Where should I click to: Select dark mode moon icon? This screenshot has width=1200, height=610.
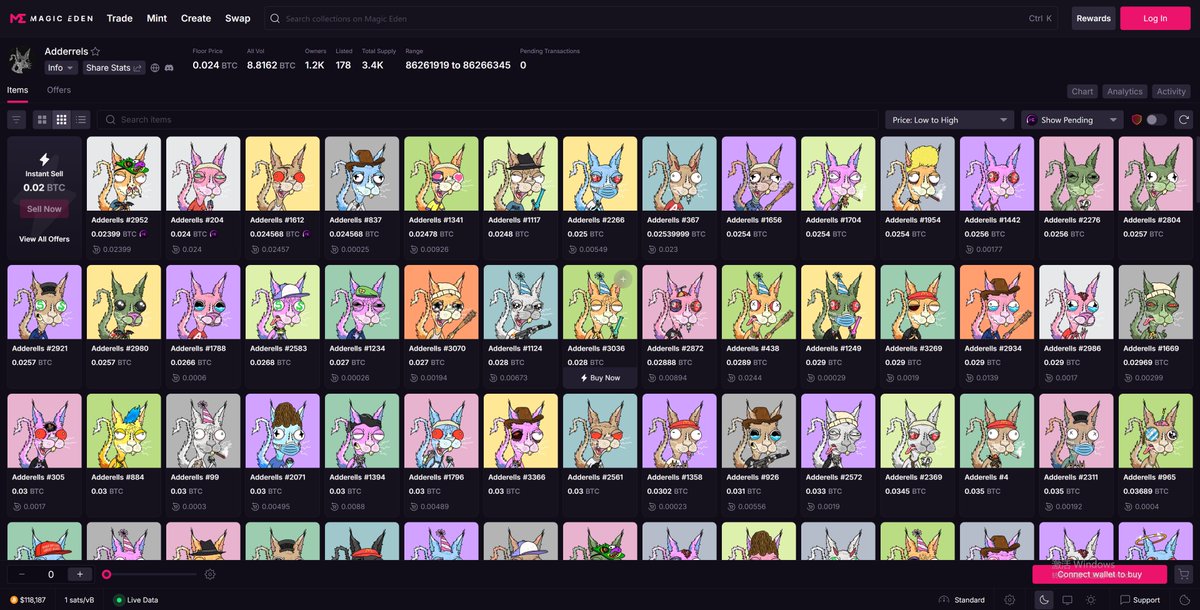pyautogui.click(x=1044, y=600)
